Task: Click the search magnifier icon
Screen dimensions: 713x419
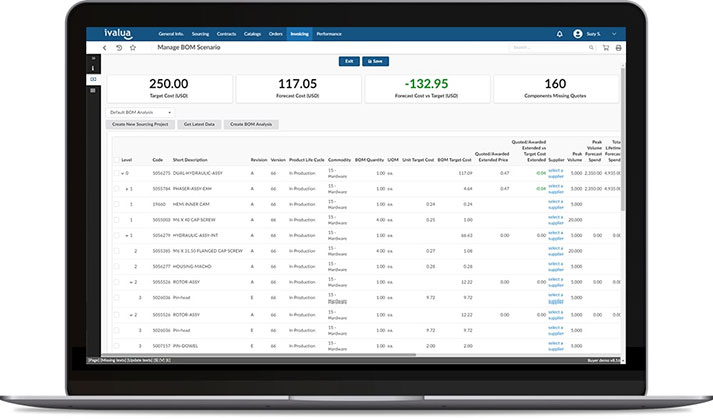Action: tap(591, 47)
